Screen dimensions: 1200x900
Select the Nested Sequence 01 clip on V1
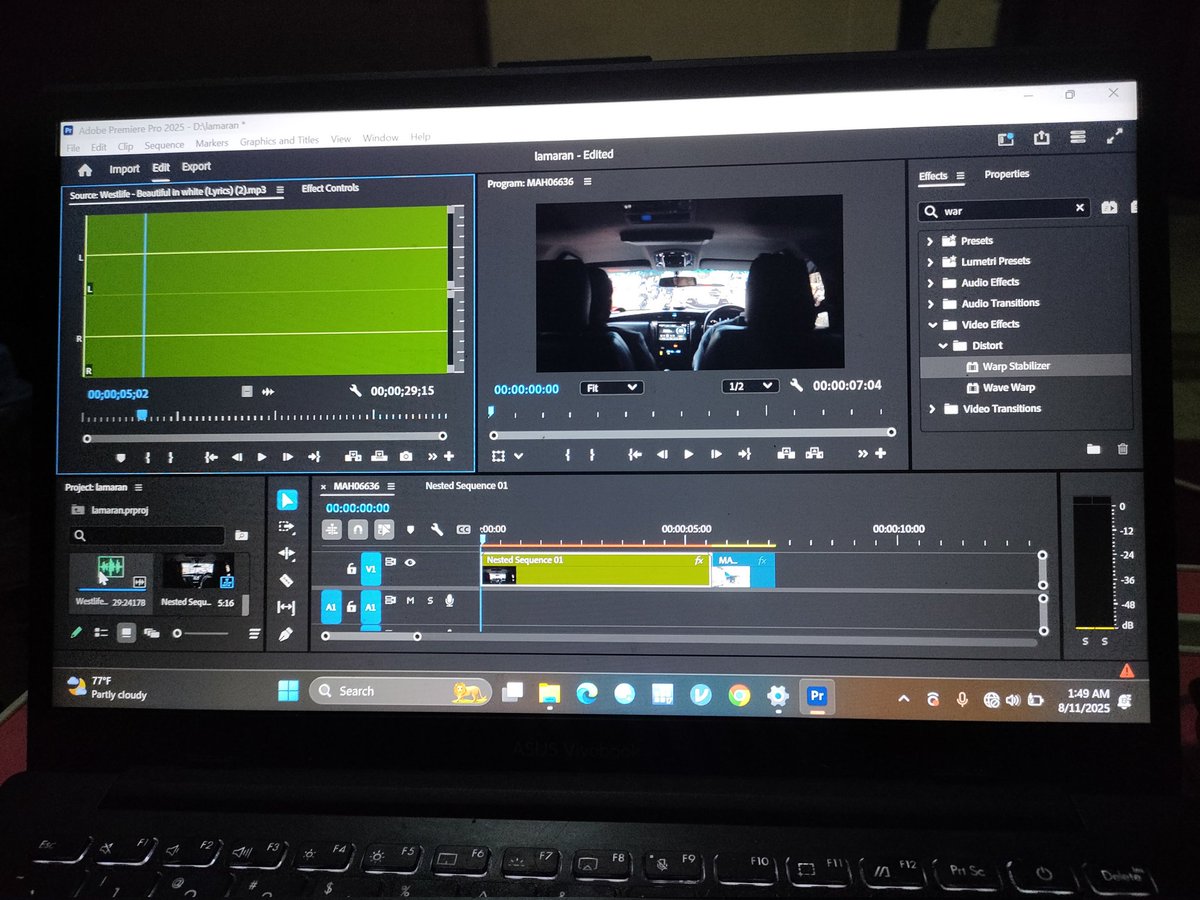596,570
